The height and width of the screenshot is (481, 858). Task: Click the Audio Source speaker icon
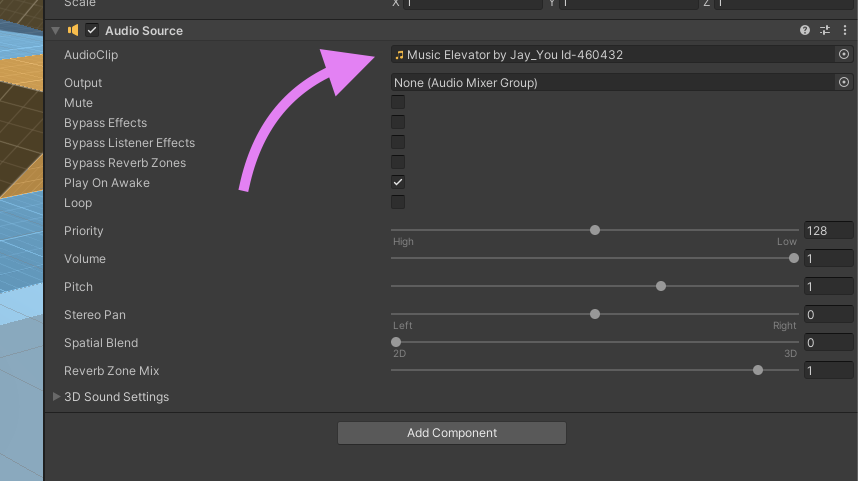pos(73,31)
